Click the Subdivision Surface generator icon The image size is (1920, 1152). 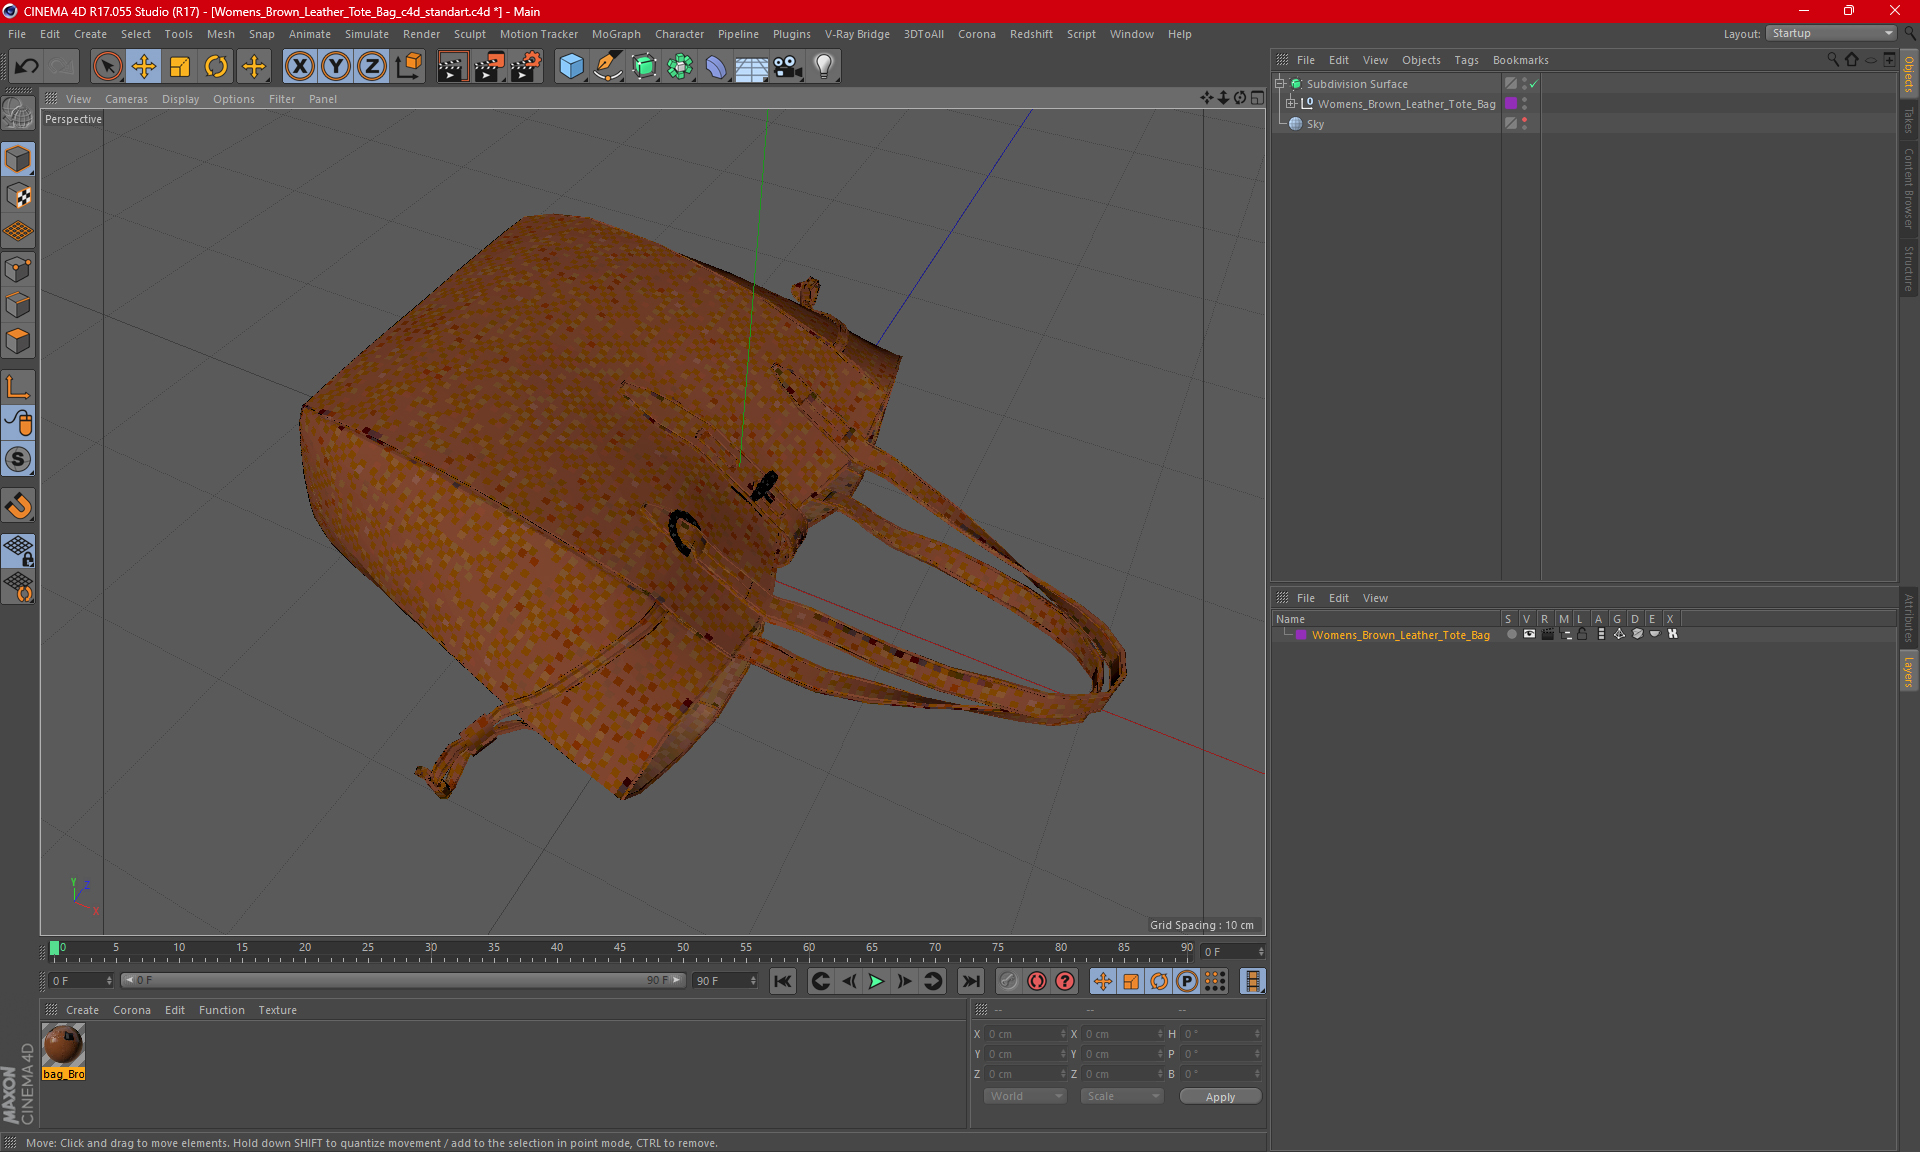644,67
